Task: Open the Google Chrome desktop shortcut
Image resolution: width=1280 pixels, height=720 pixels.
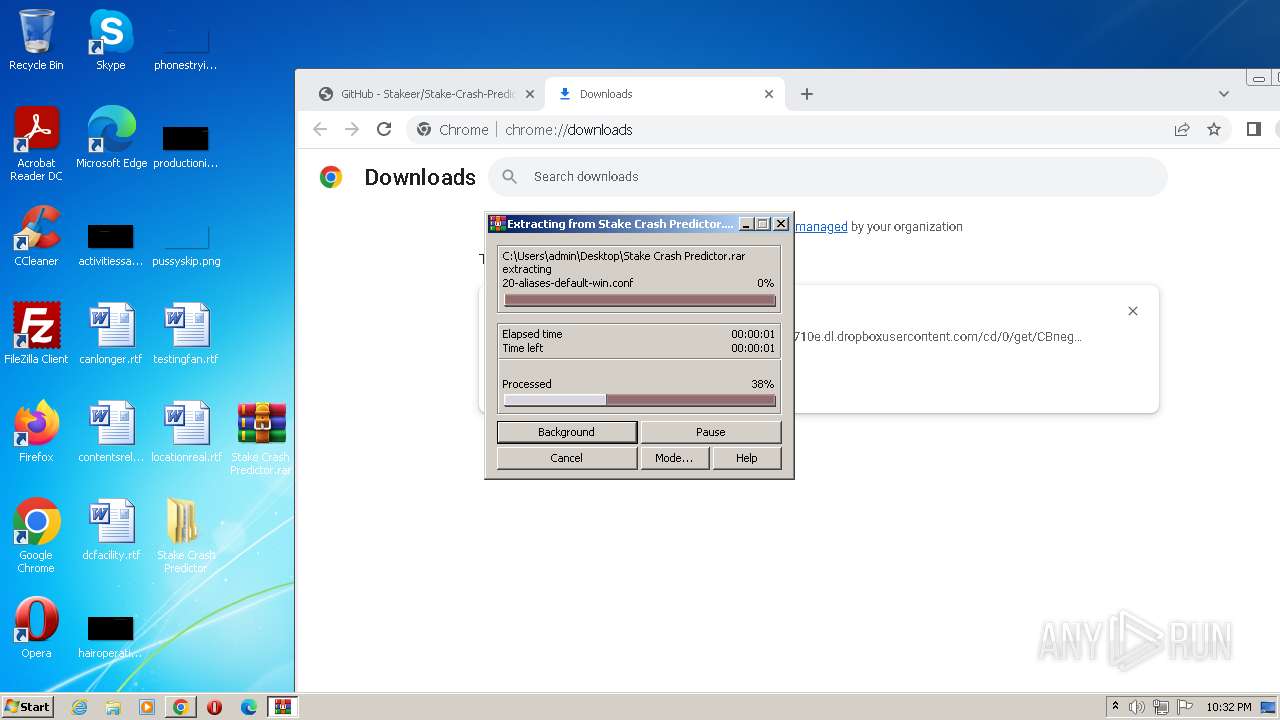Action: tap(36, 536)
